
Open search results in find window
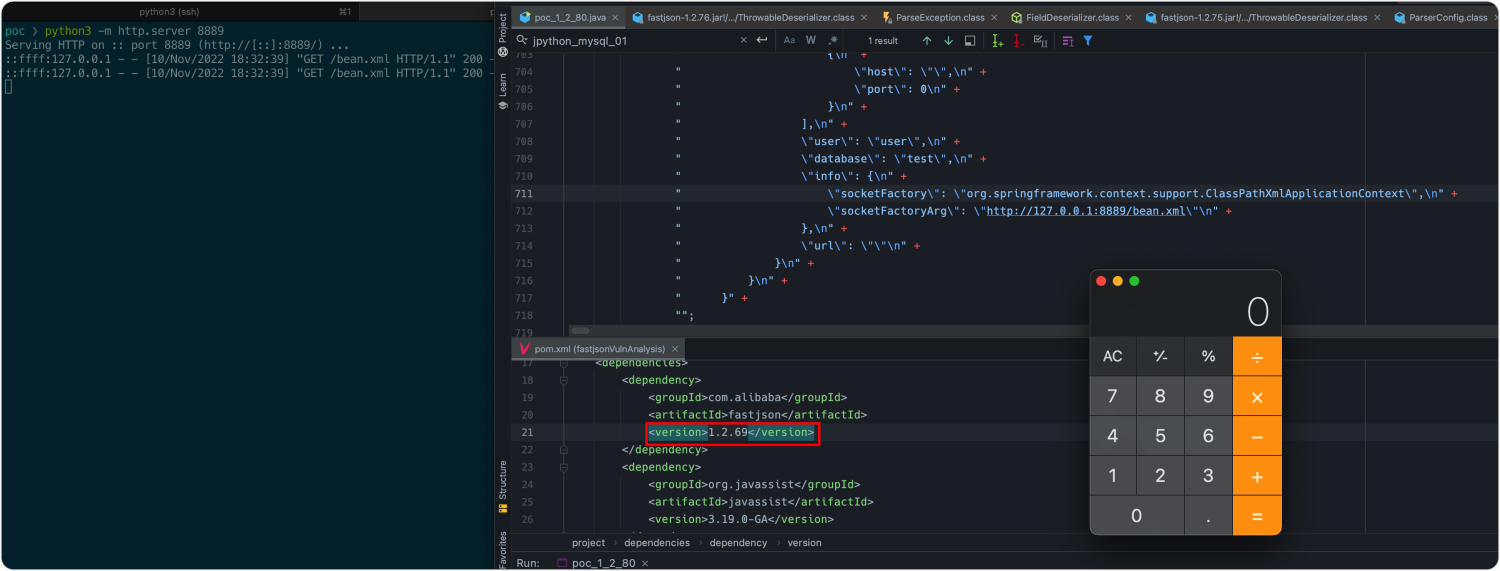(x=970, y=40)
